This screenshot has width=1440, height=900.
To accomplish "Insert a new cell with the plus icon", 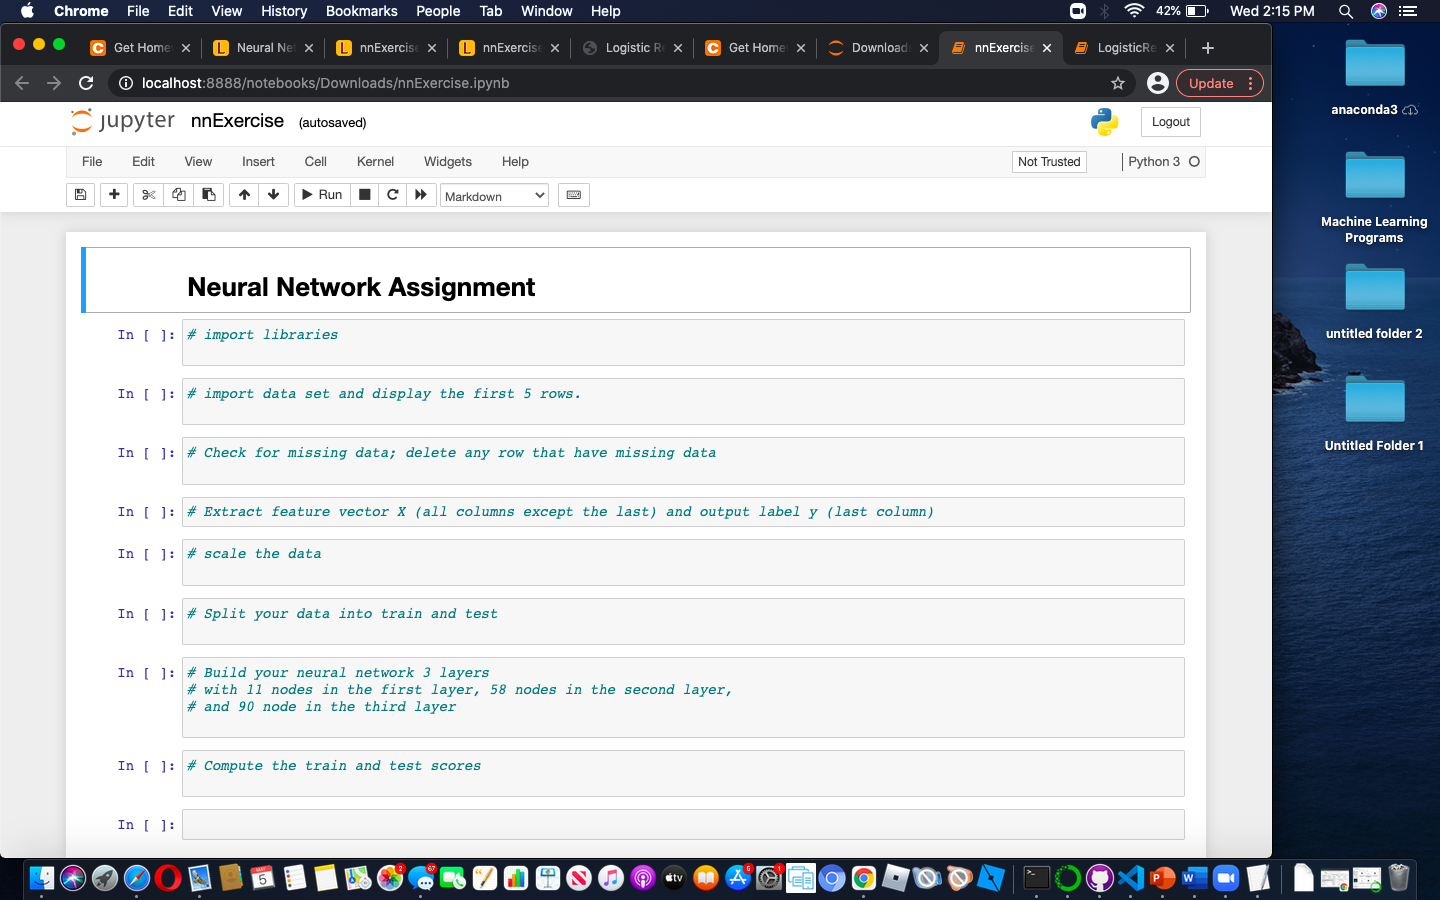I will click(114, 195).
